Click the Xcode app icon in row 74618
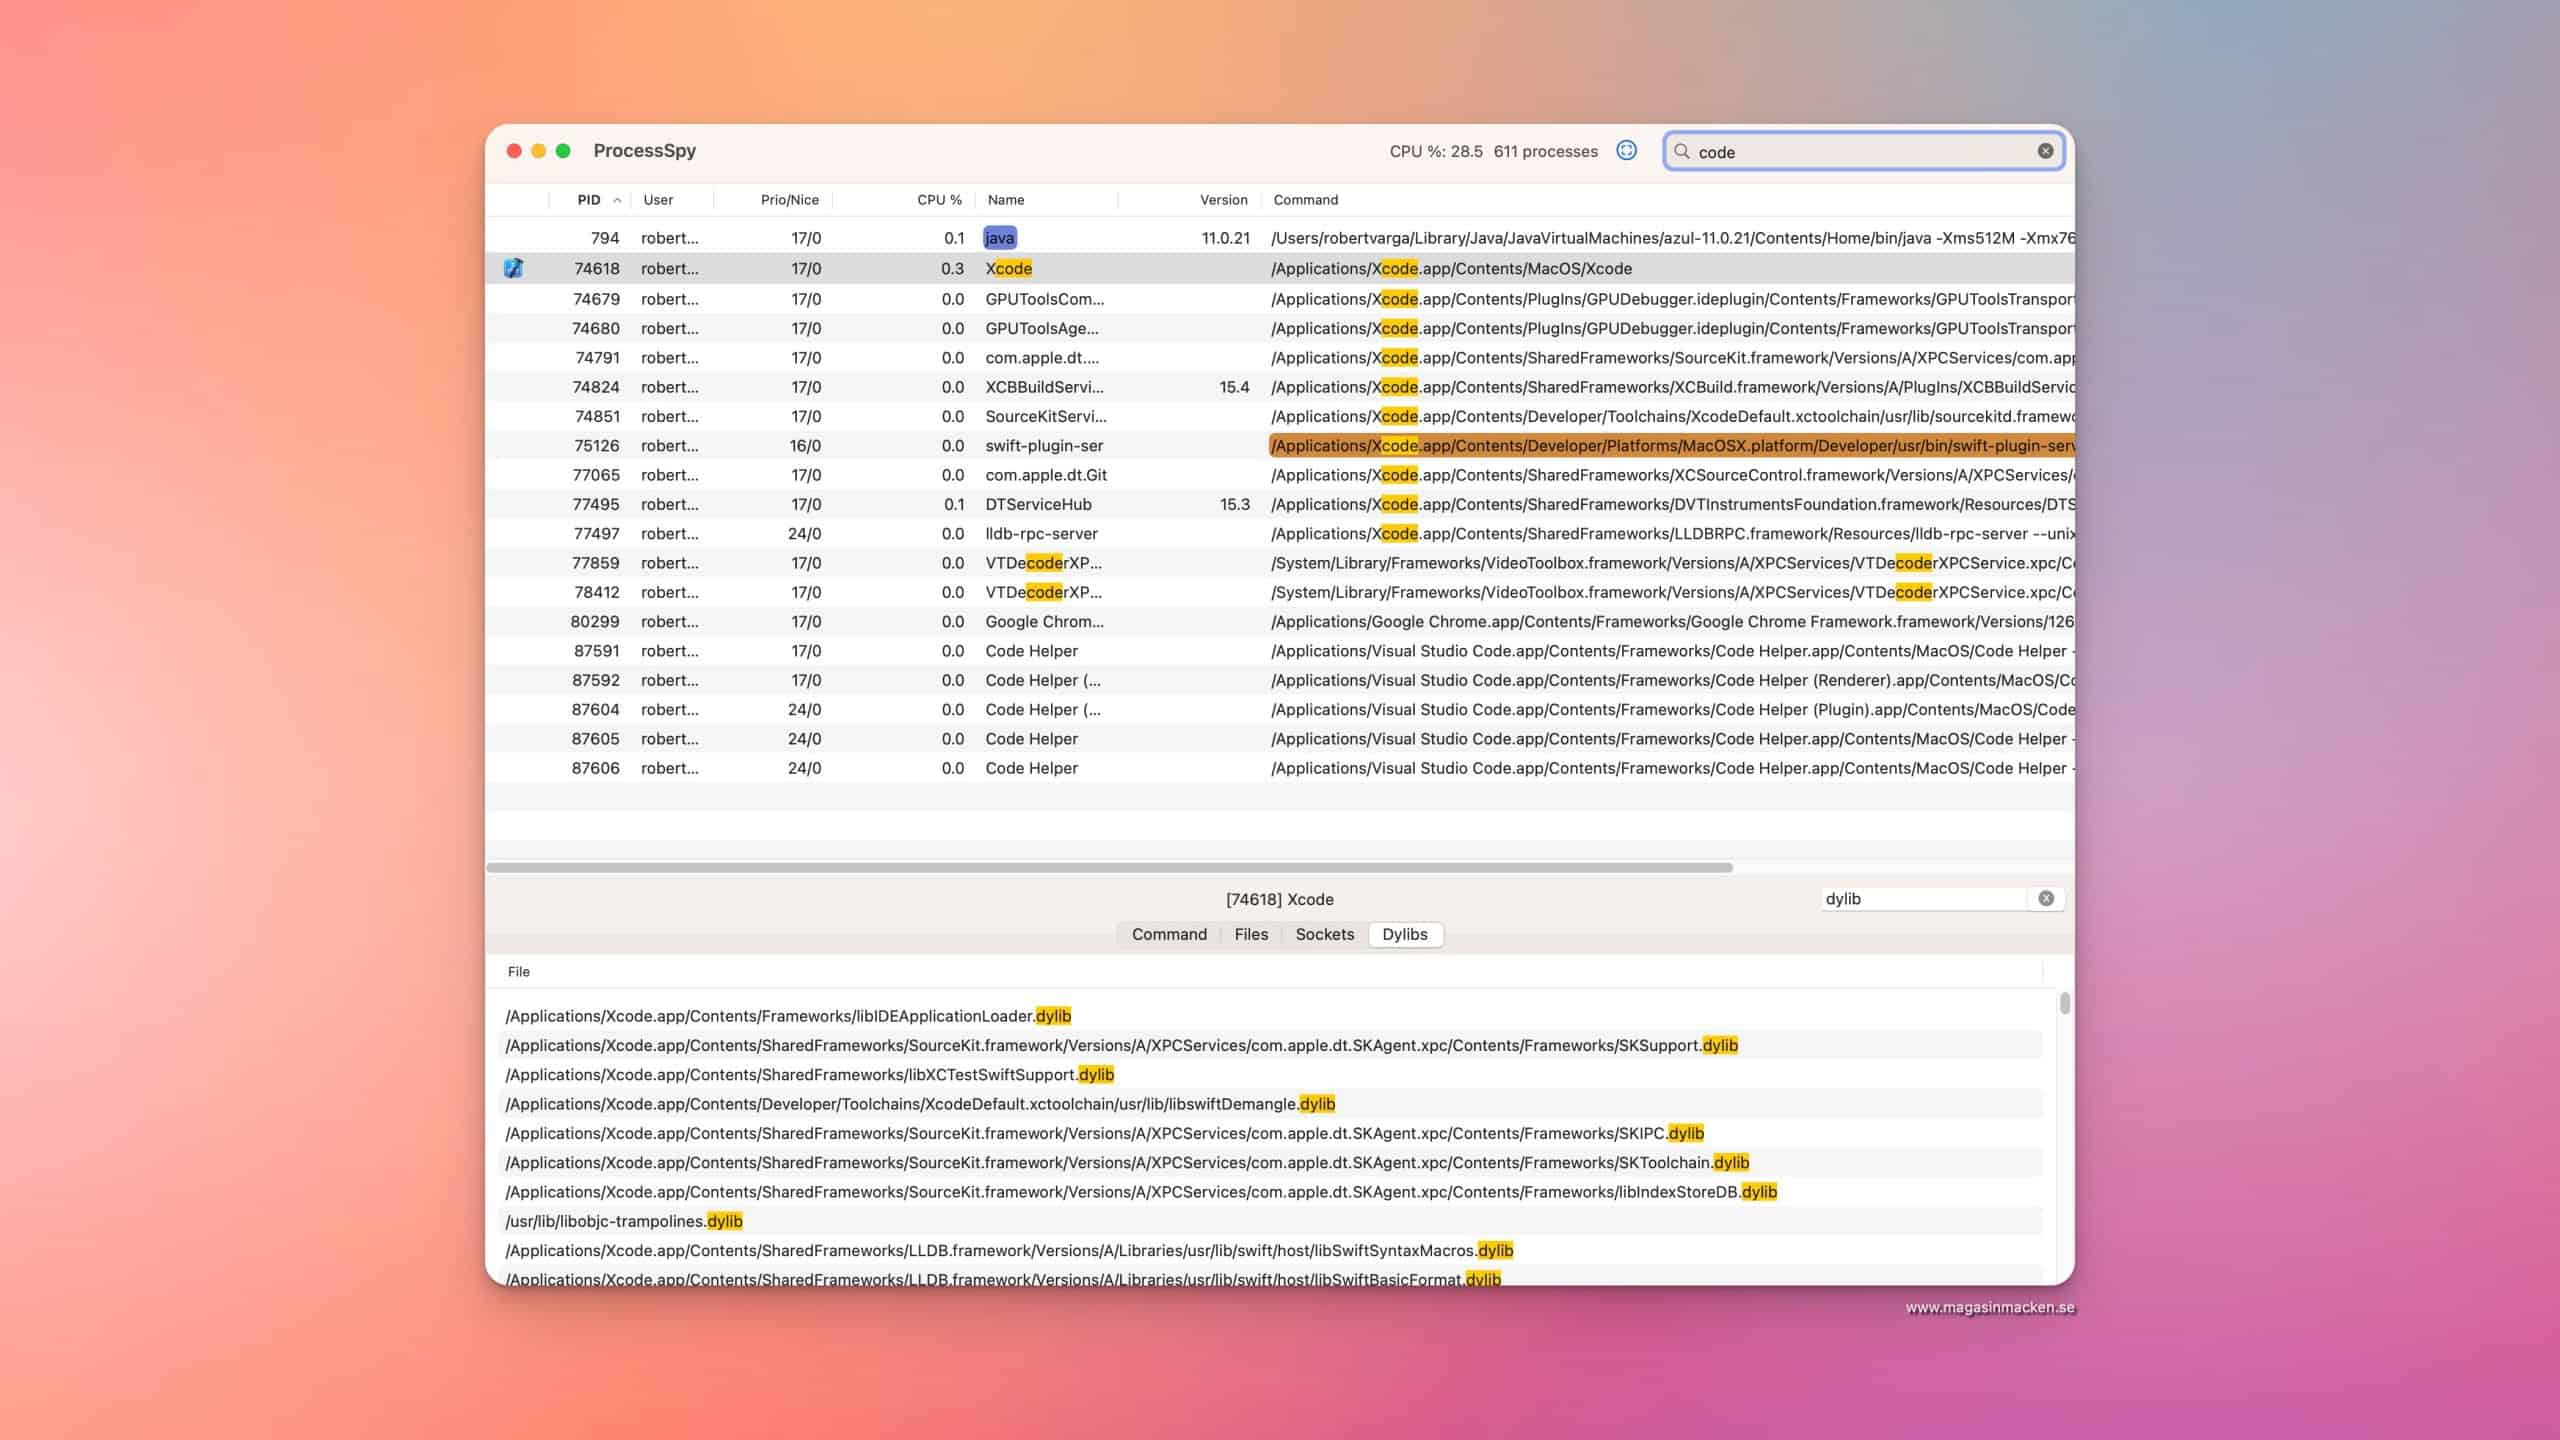 tap(513, 268)
